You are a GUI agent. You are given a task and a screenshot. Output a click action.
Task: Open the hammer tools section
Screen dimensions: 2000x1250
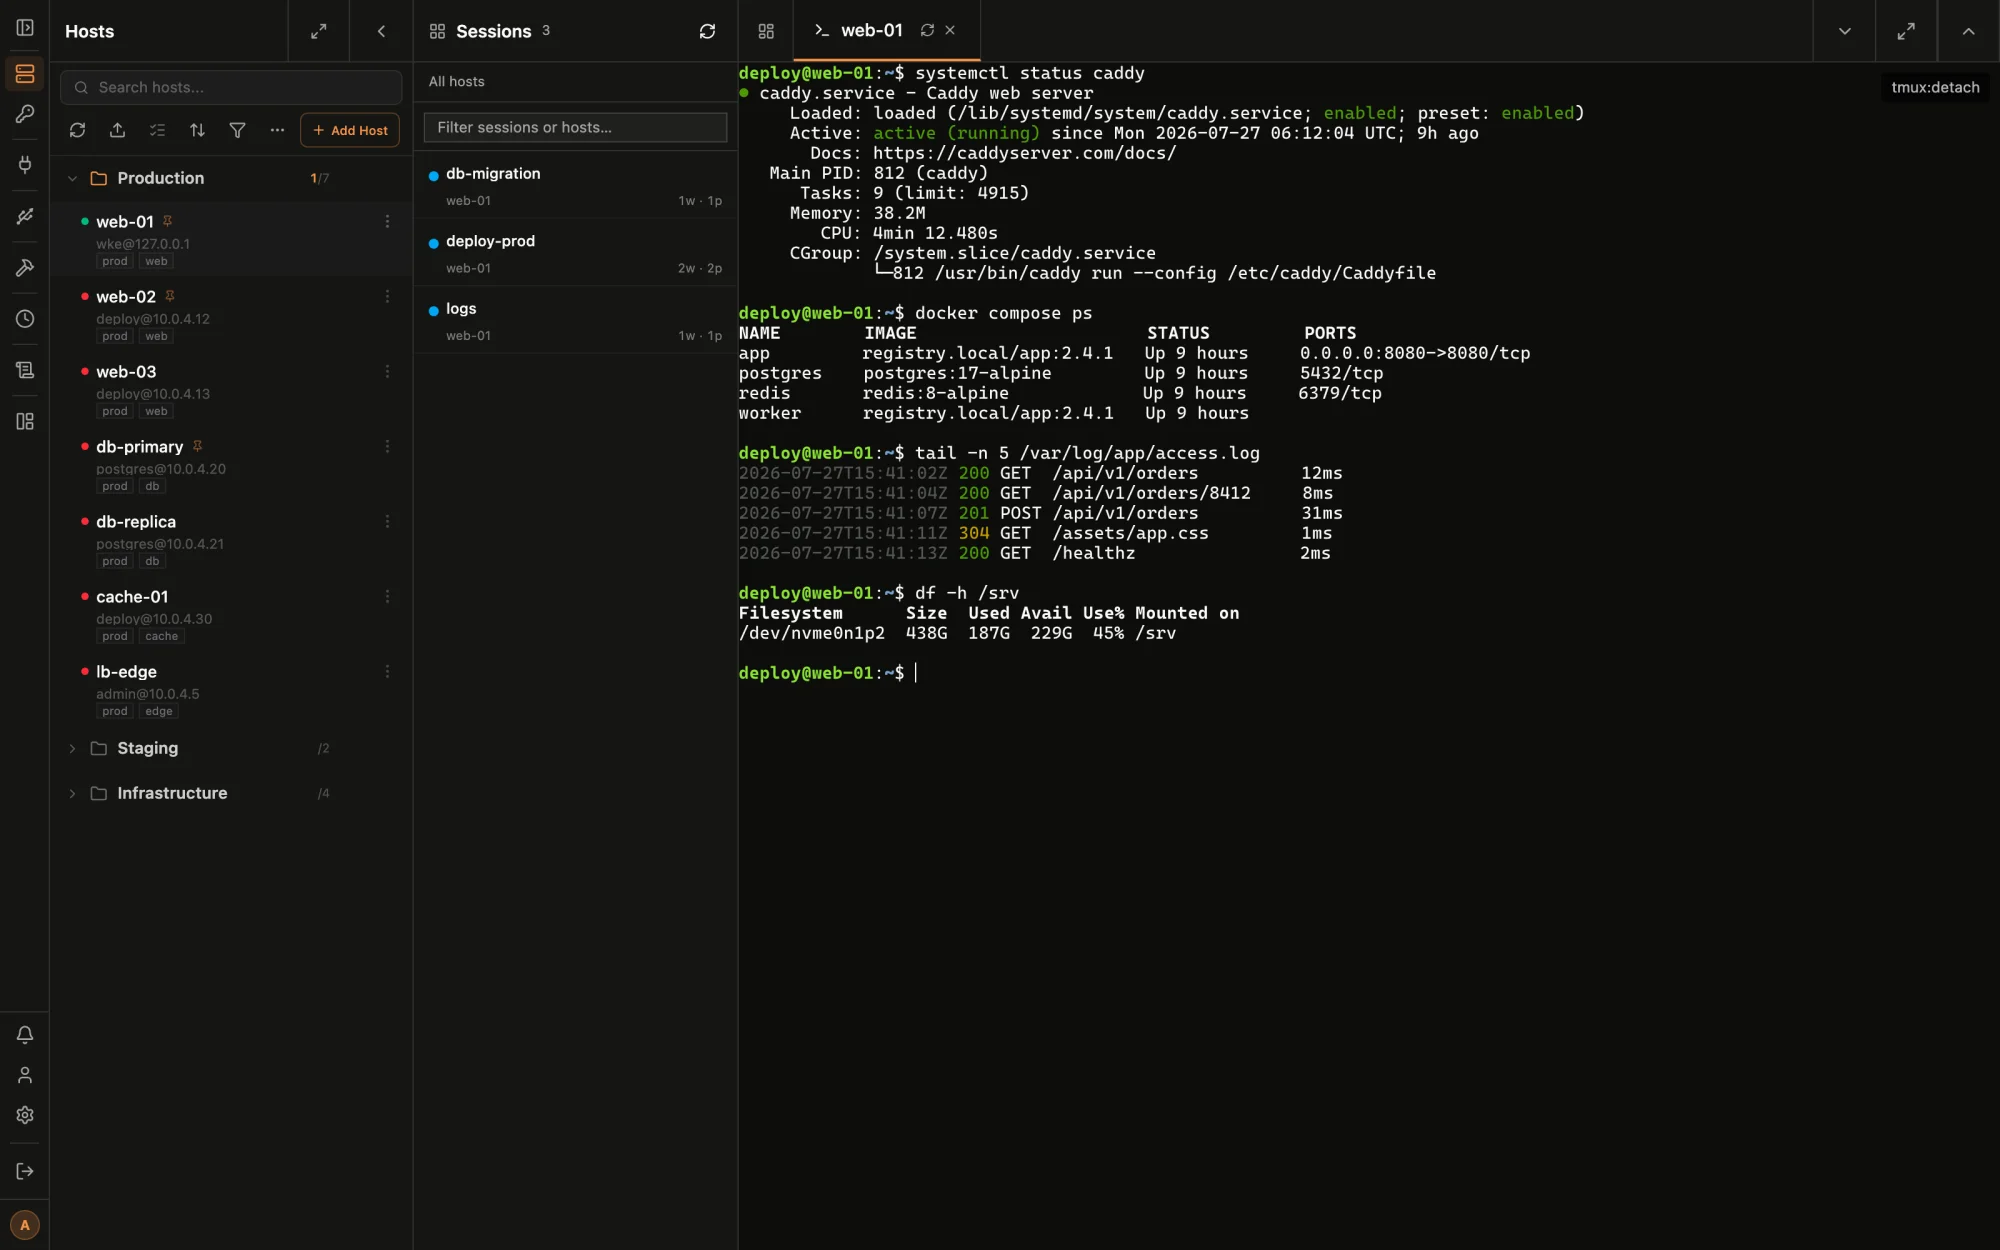click(25, 268)
